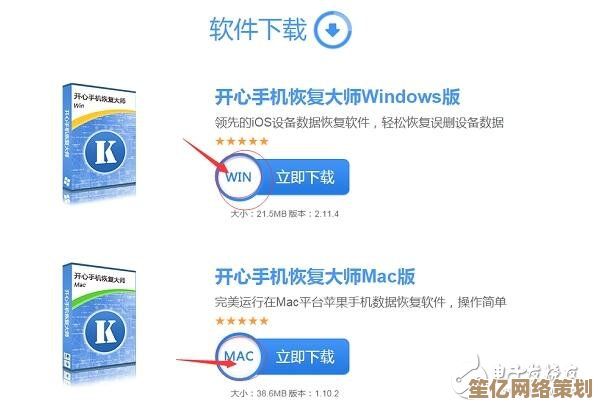Viewport: 599px width, 407px height.
Task: Open 开心手机恢复大师Windows版 title link
Action: tap(337, 97)
